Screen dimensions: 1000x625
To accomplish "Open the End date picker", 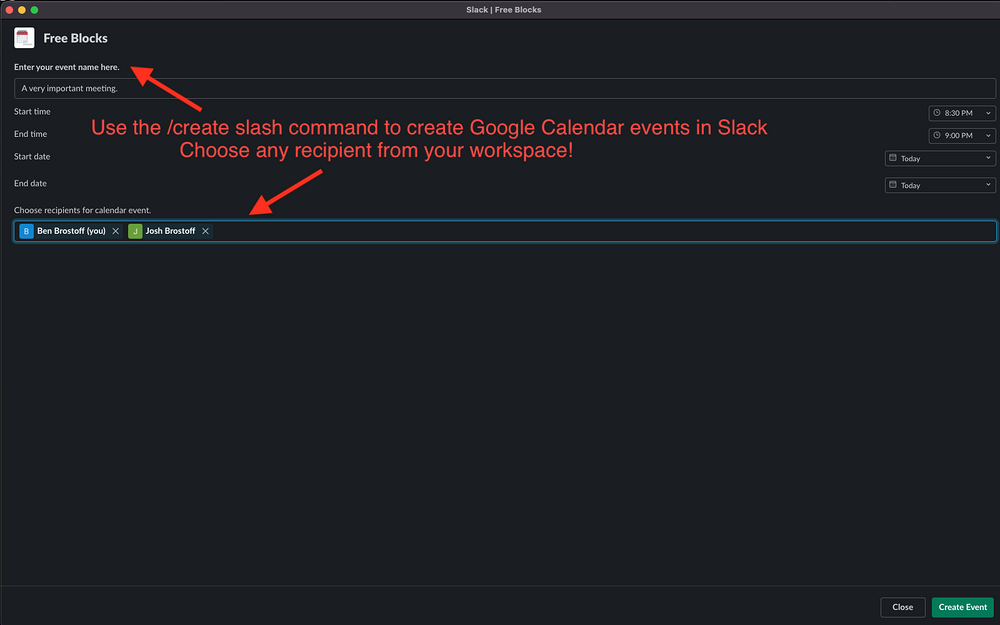I will [x=940, y=185].
